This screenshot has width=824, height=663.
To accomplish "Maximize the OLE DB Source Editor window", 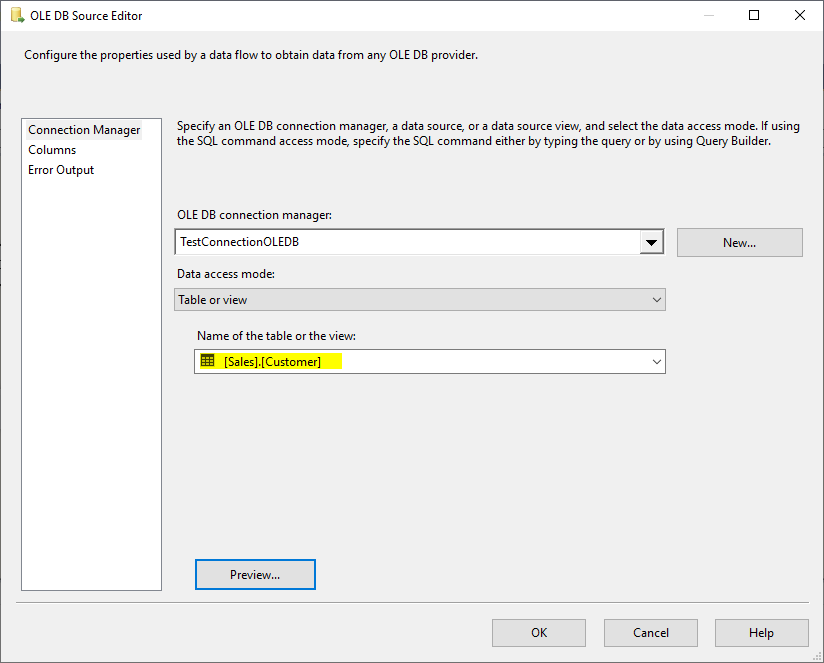I will tap(754, 15).
